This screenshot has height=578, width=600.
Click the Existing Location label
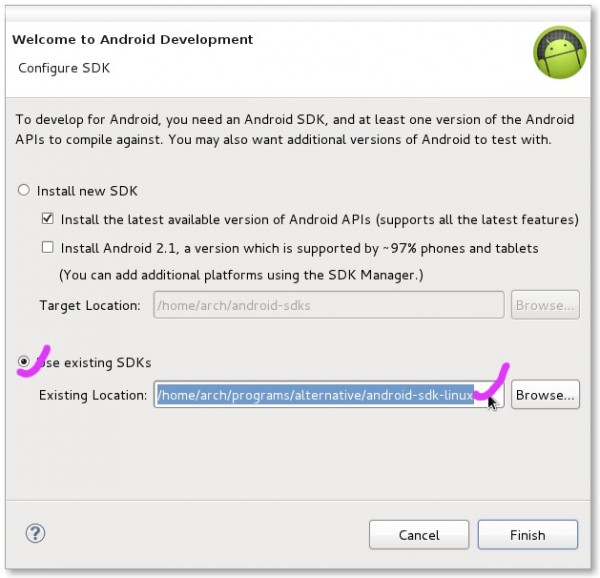click(93, 395)
